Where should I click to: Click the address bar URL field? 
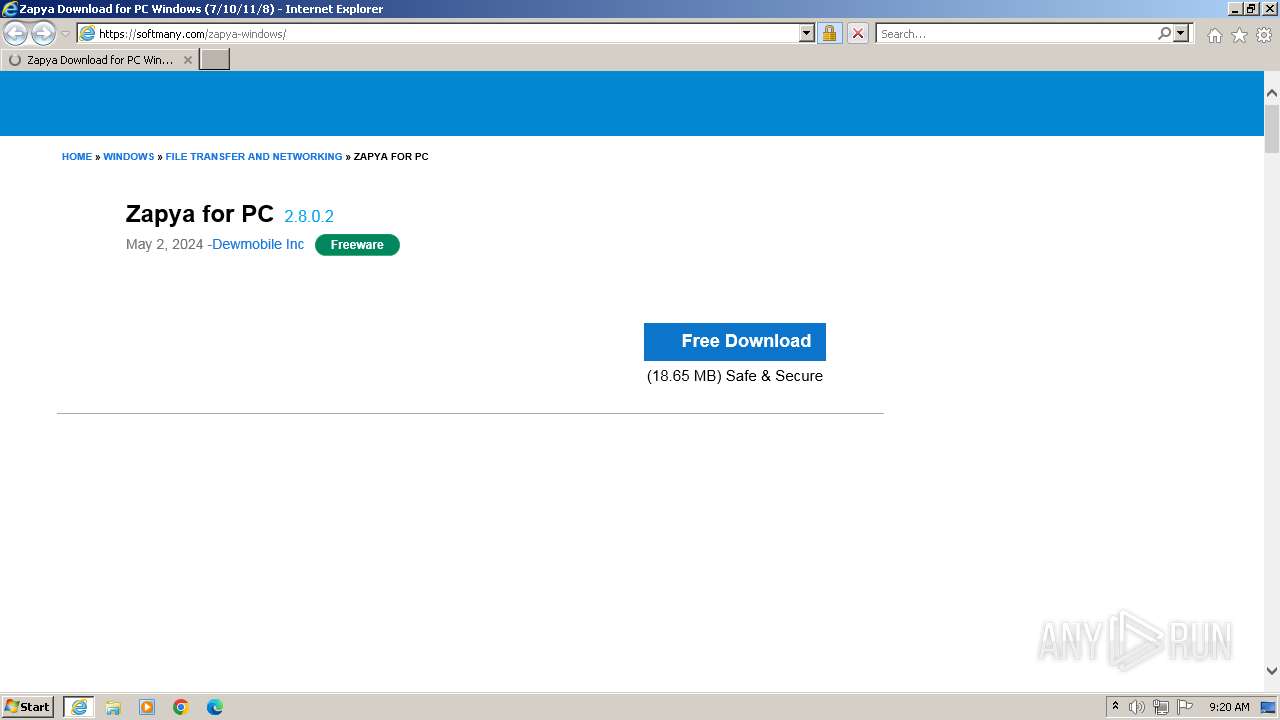tap(447, 34)
